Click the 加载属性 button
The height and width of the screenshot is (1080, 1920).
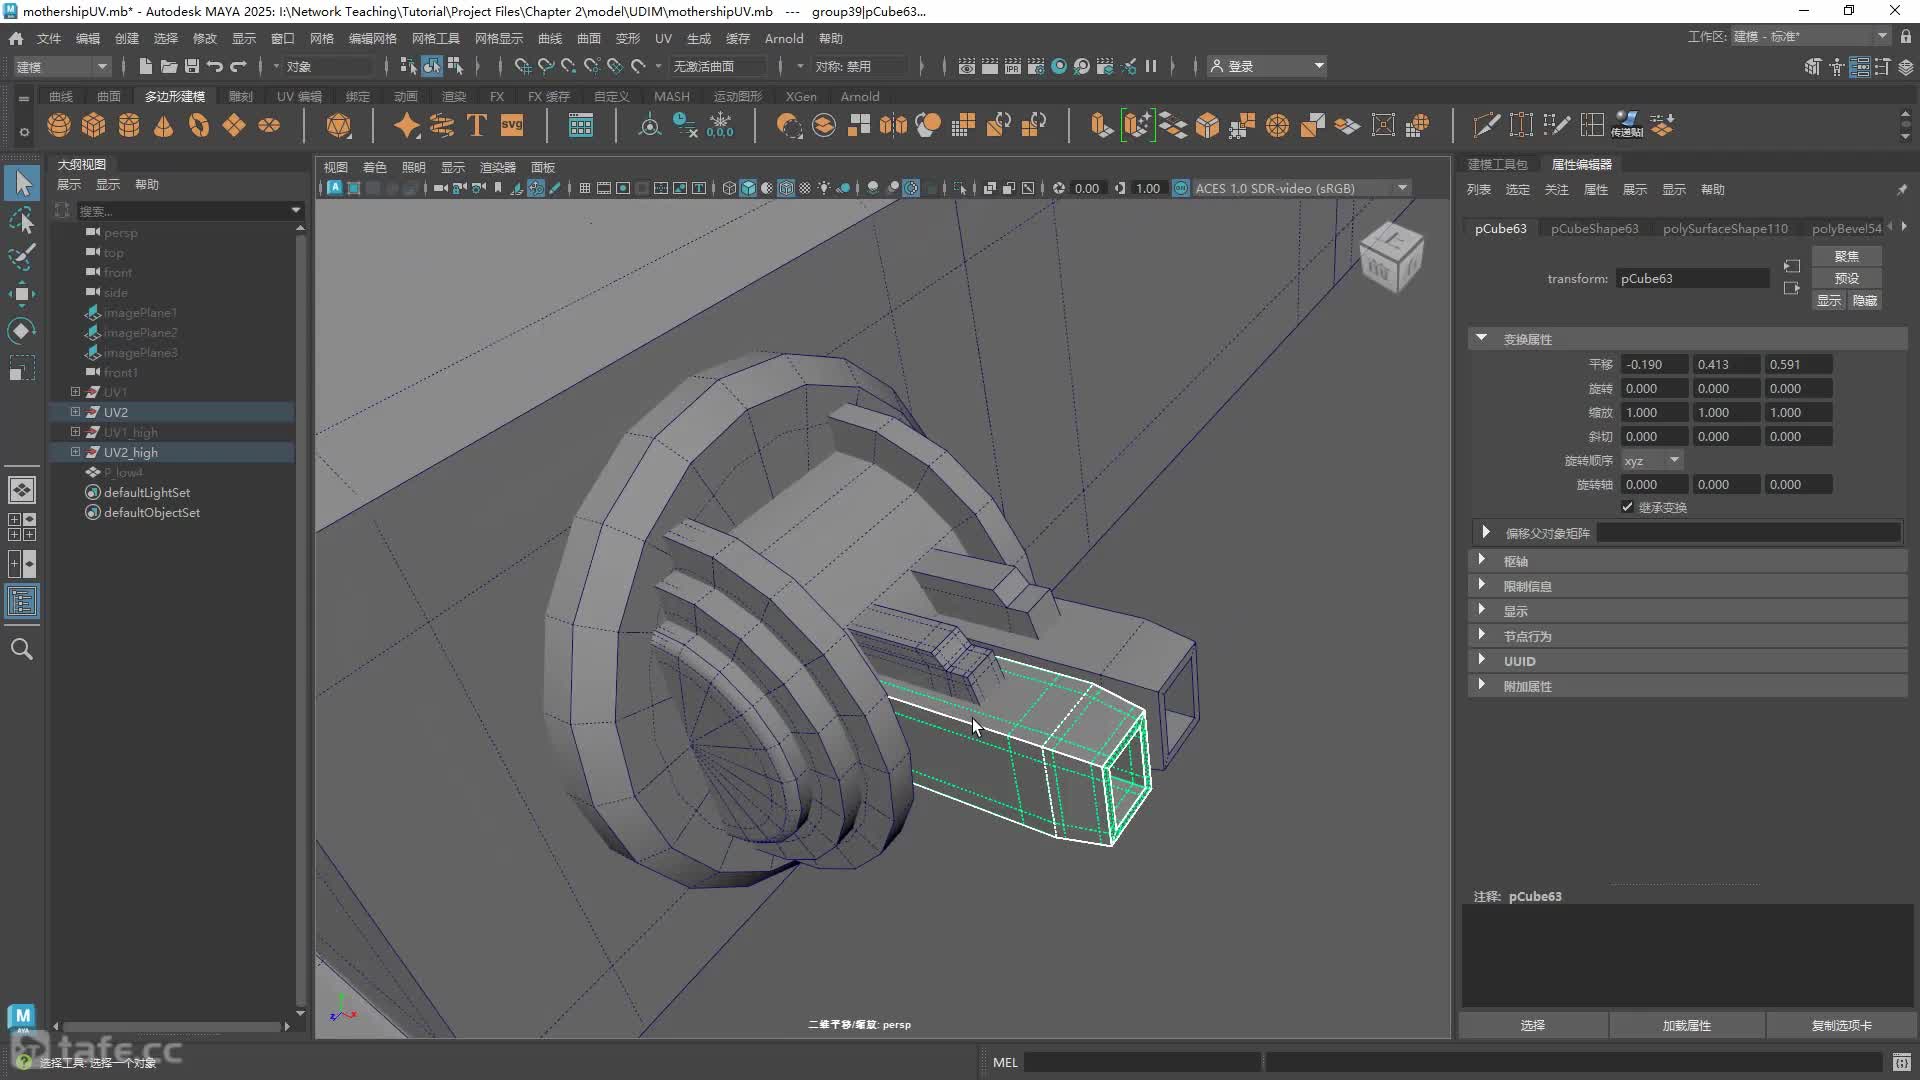(1687, 1025)
